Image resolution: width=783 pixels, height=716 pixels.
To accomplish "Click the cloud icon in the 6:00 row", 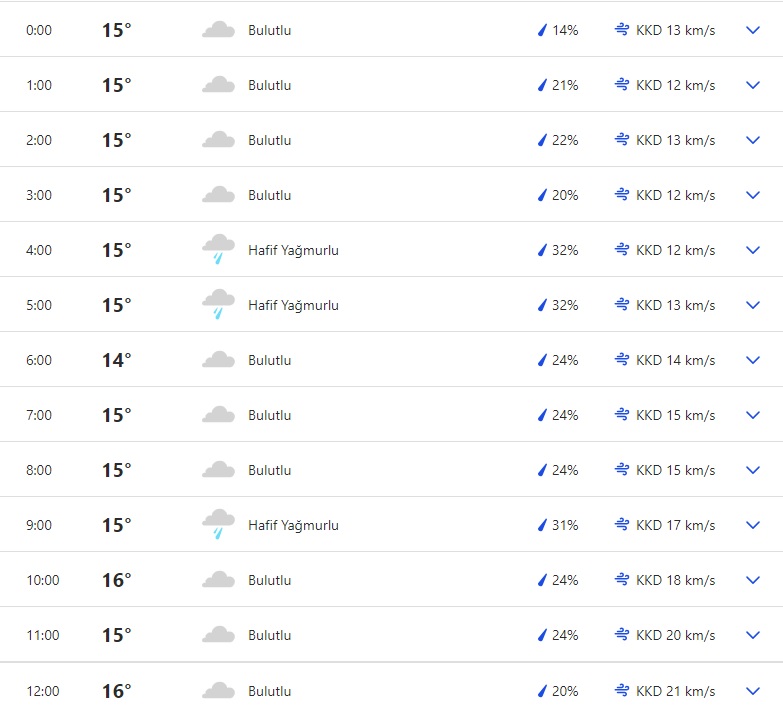I will (x=218, y=360).
